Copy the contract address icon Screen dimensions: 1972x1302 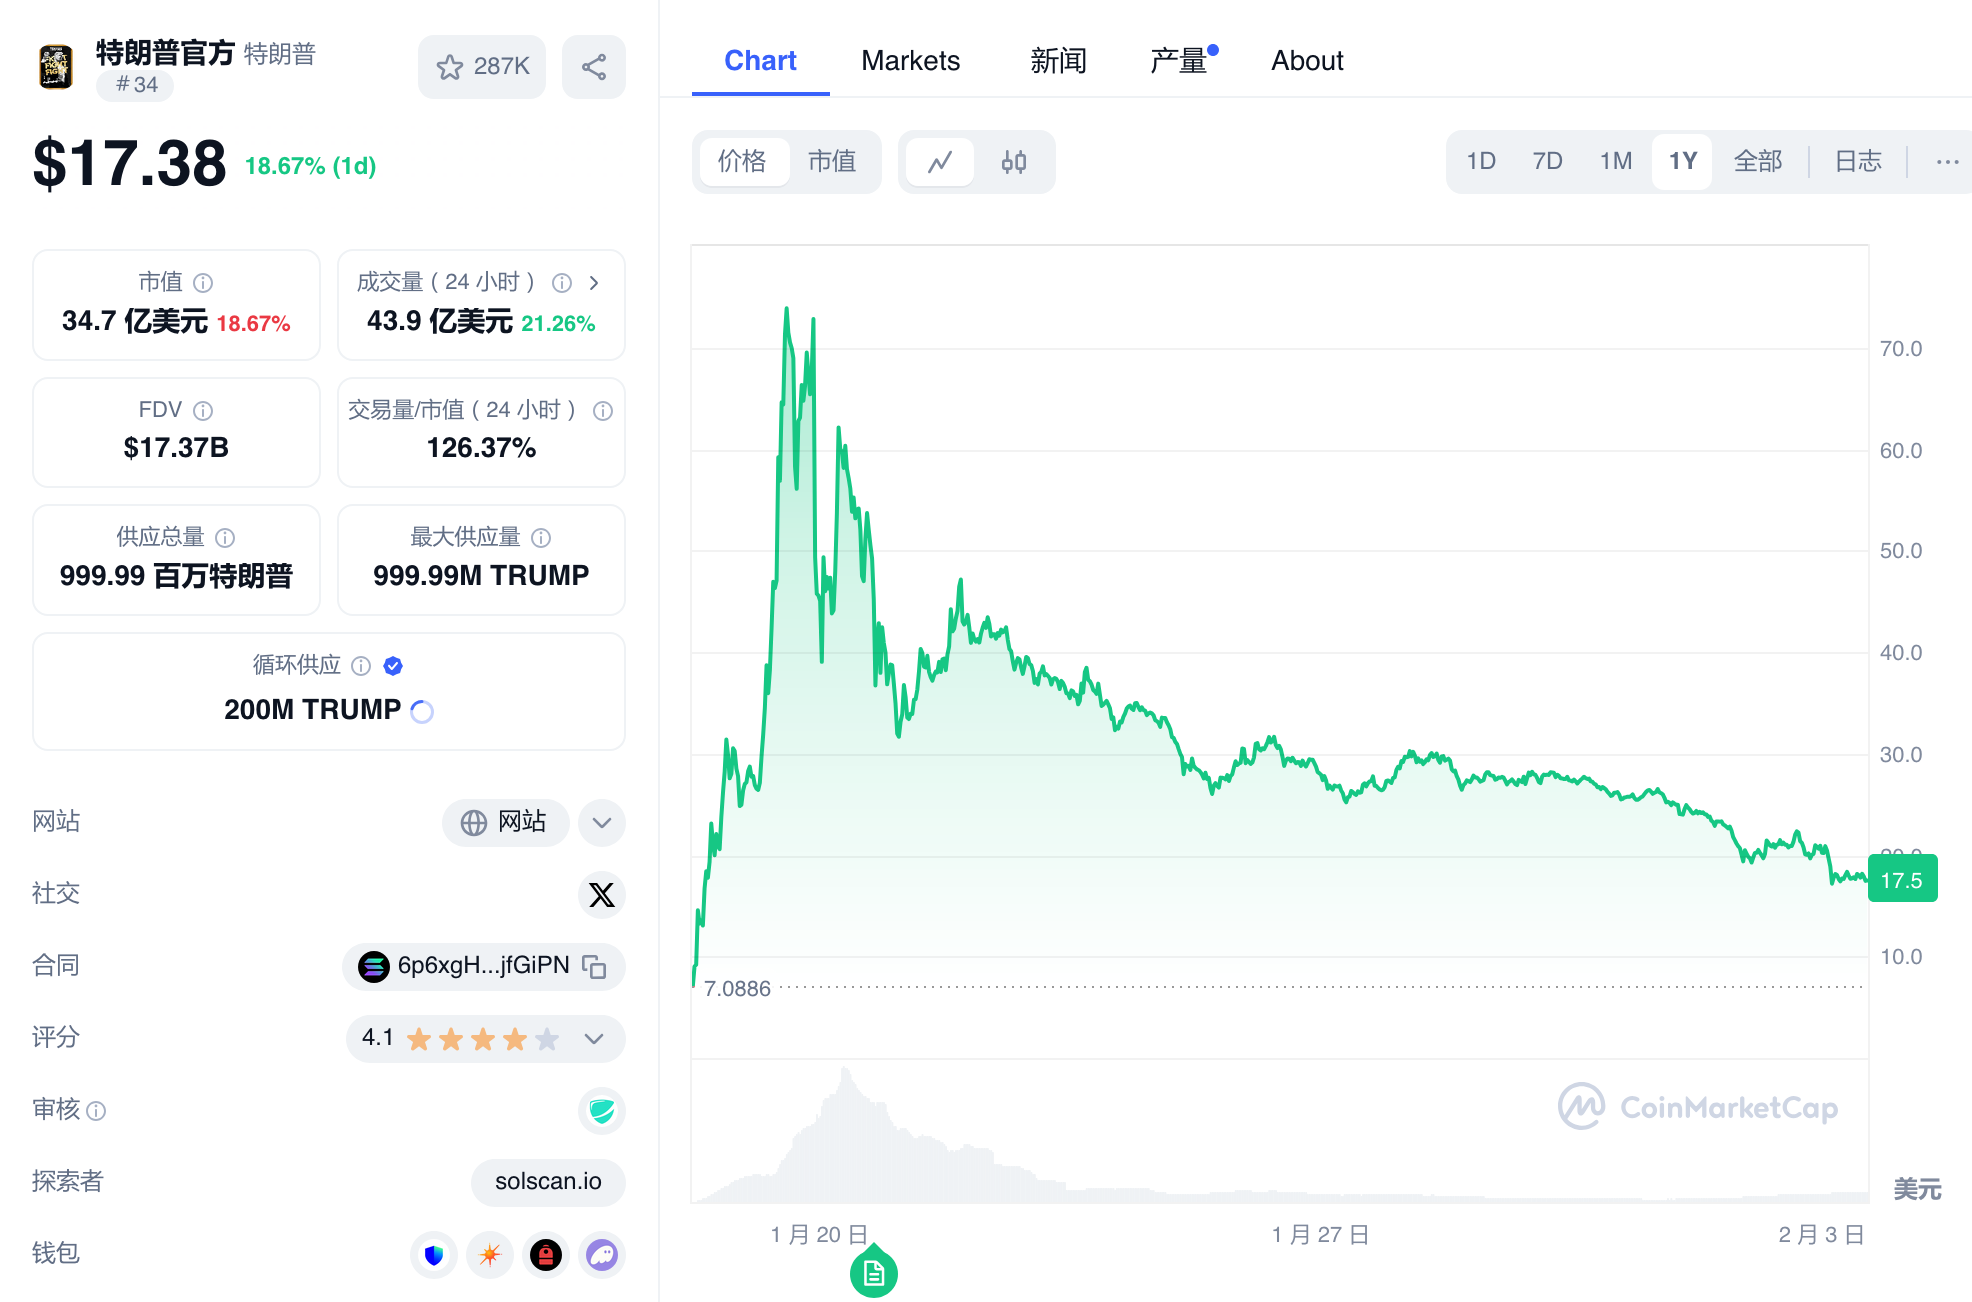click(x=595, y=966)
